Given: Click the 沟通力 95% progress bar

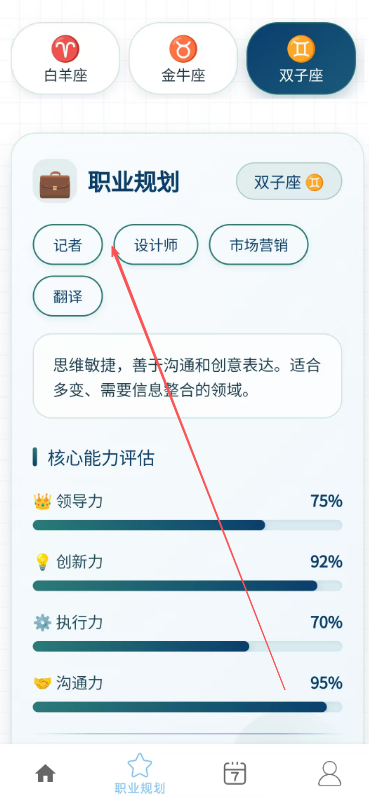Looking at the screenshot, I should tap(188, 707).
